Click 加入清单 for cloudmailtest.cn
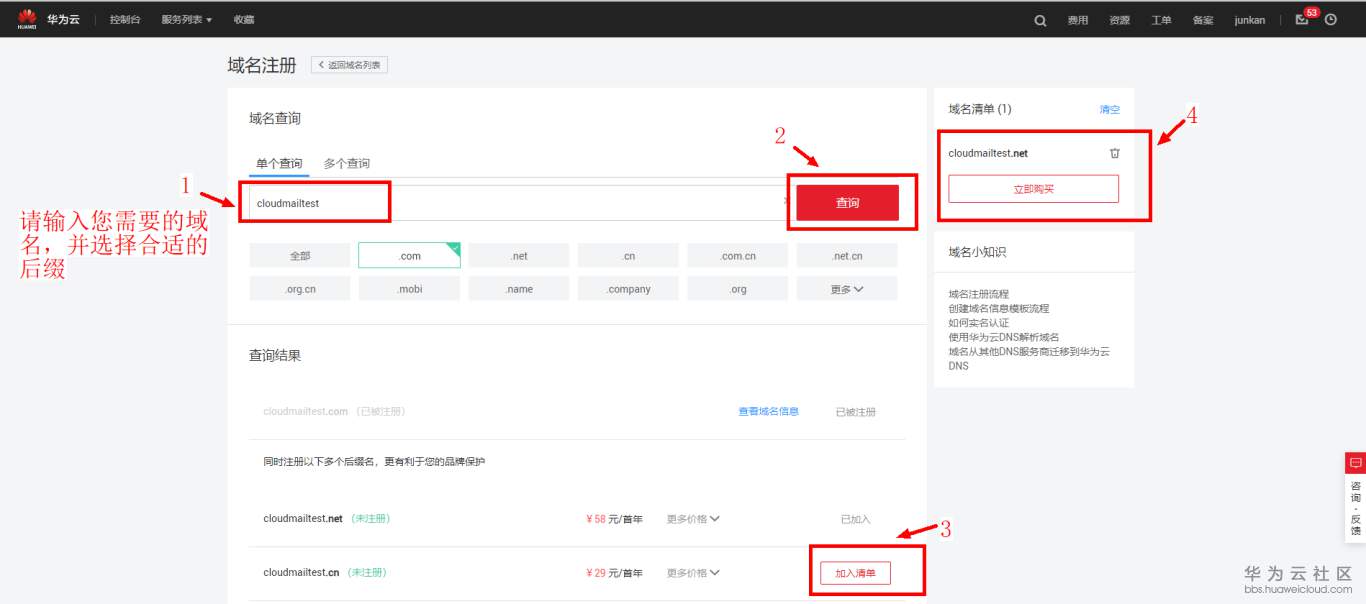 pos(855,573)
